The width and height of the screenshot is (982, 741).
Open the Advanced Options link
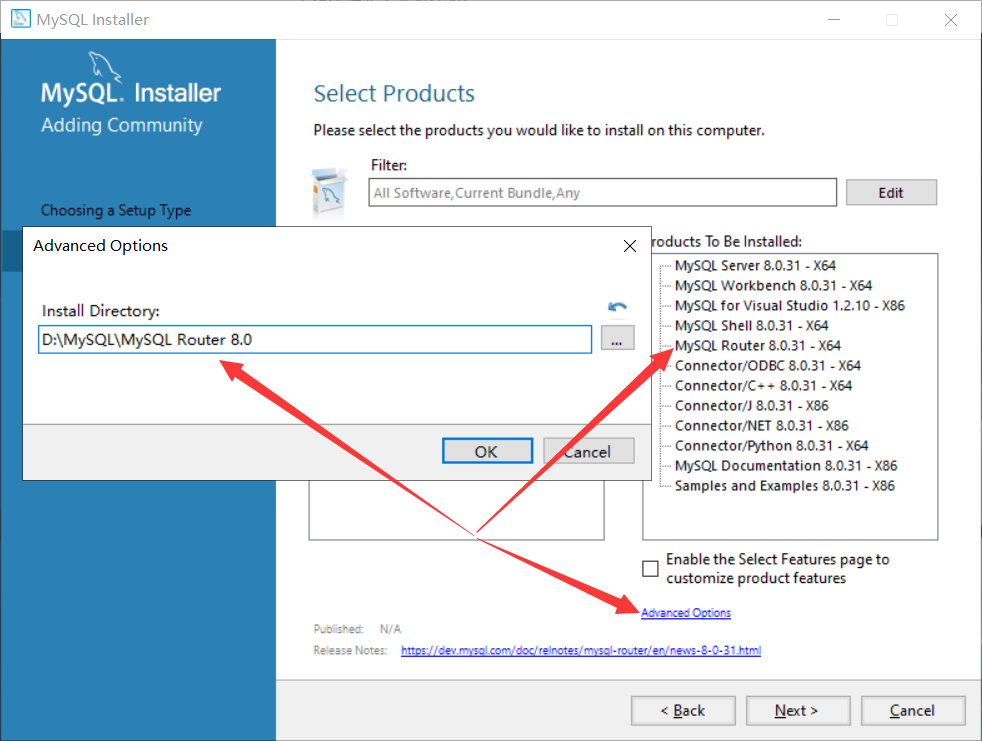click(x=686, y=613)
